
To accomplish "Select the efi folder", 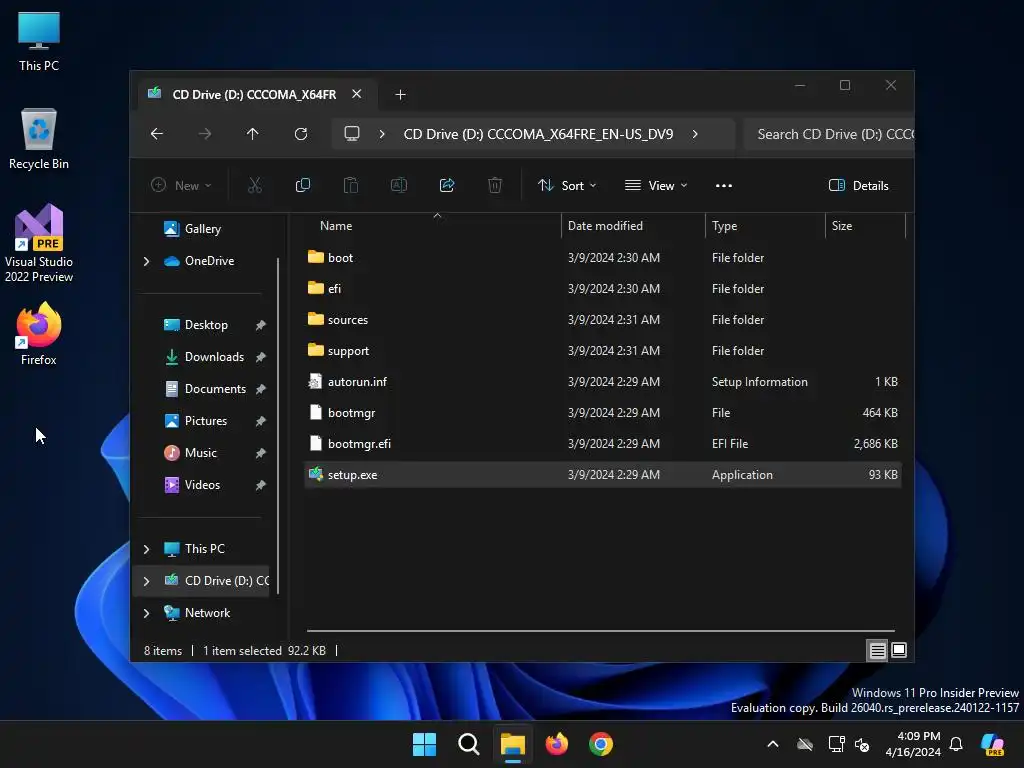I will pyautogui.click(x=603, y=289).
